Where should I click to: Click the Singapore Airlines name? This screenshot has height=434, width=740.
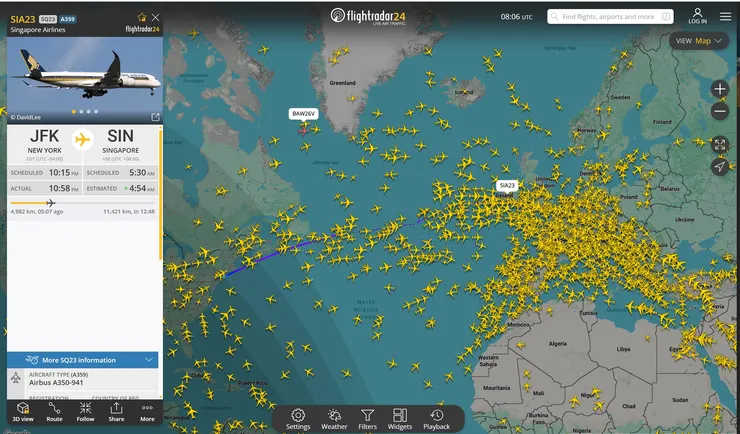(38, 30)
